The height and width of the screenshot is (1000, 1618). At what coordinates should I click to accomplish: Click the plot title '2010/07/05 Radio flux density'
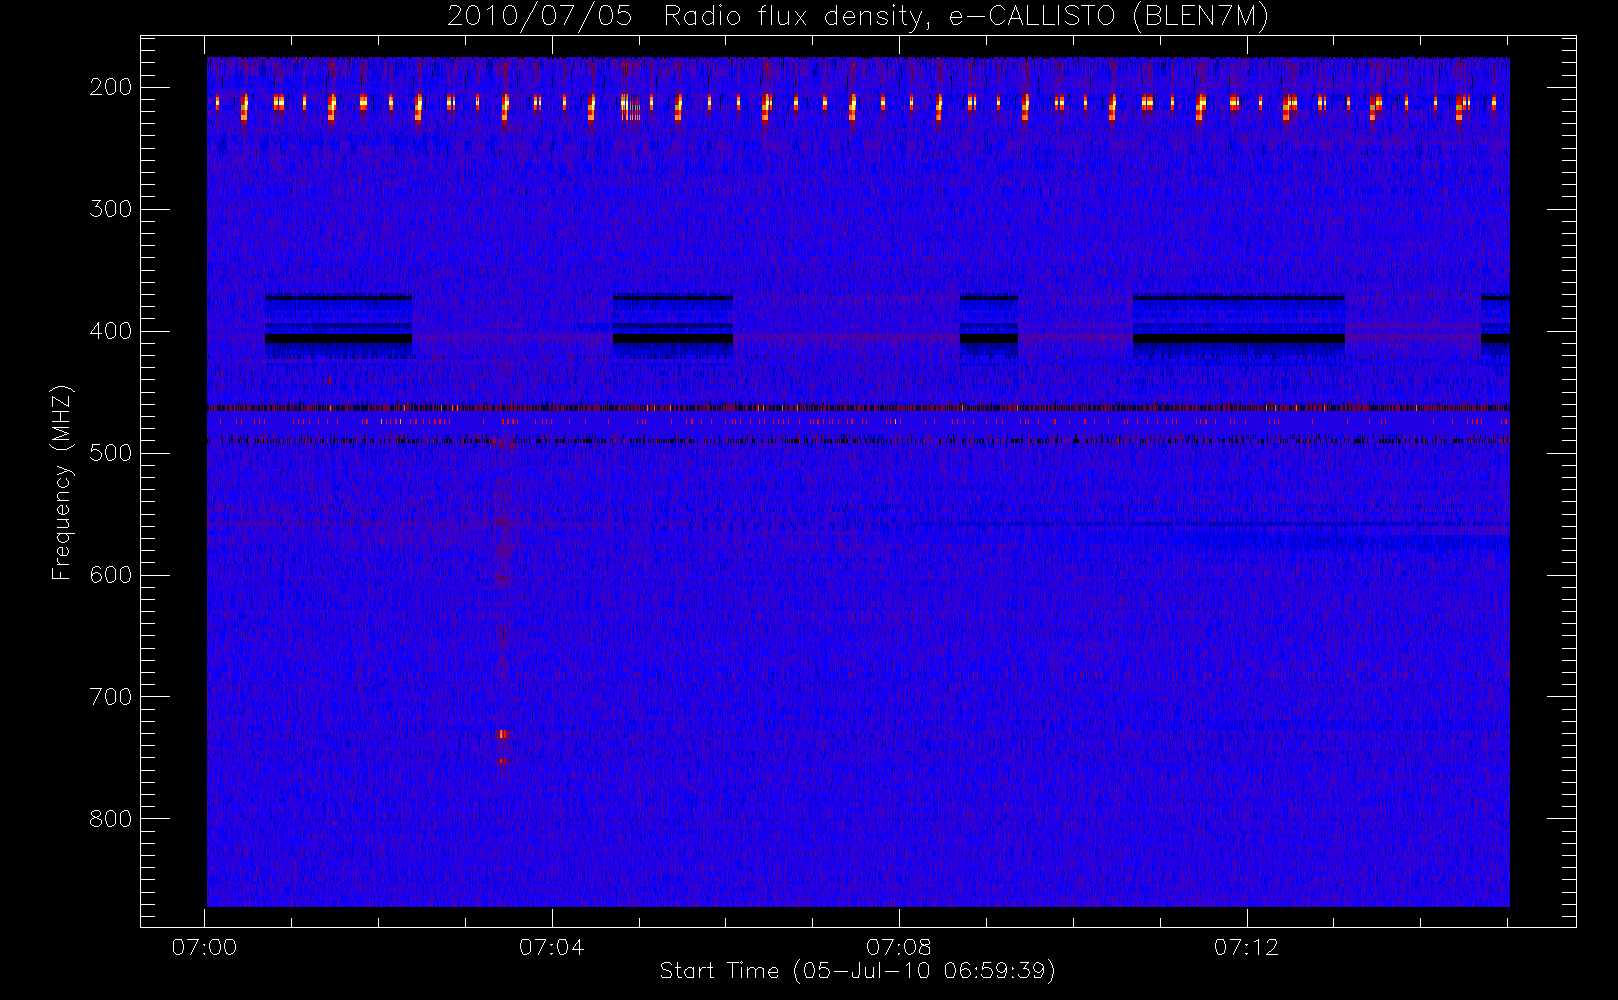pyautogui.click(x=856, y=17)
